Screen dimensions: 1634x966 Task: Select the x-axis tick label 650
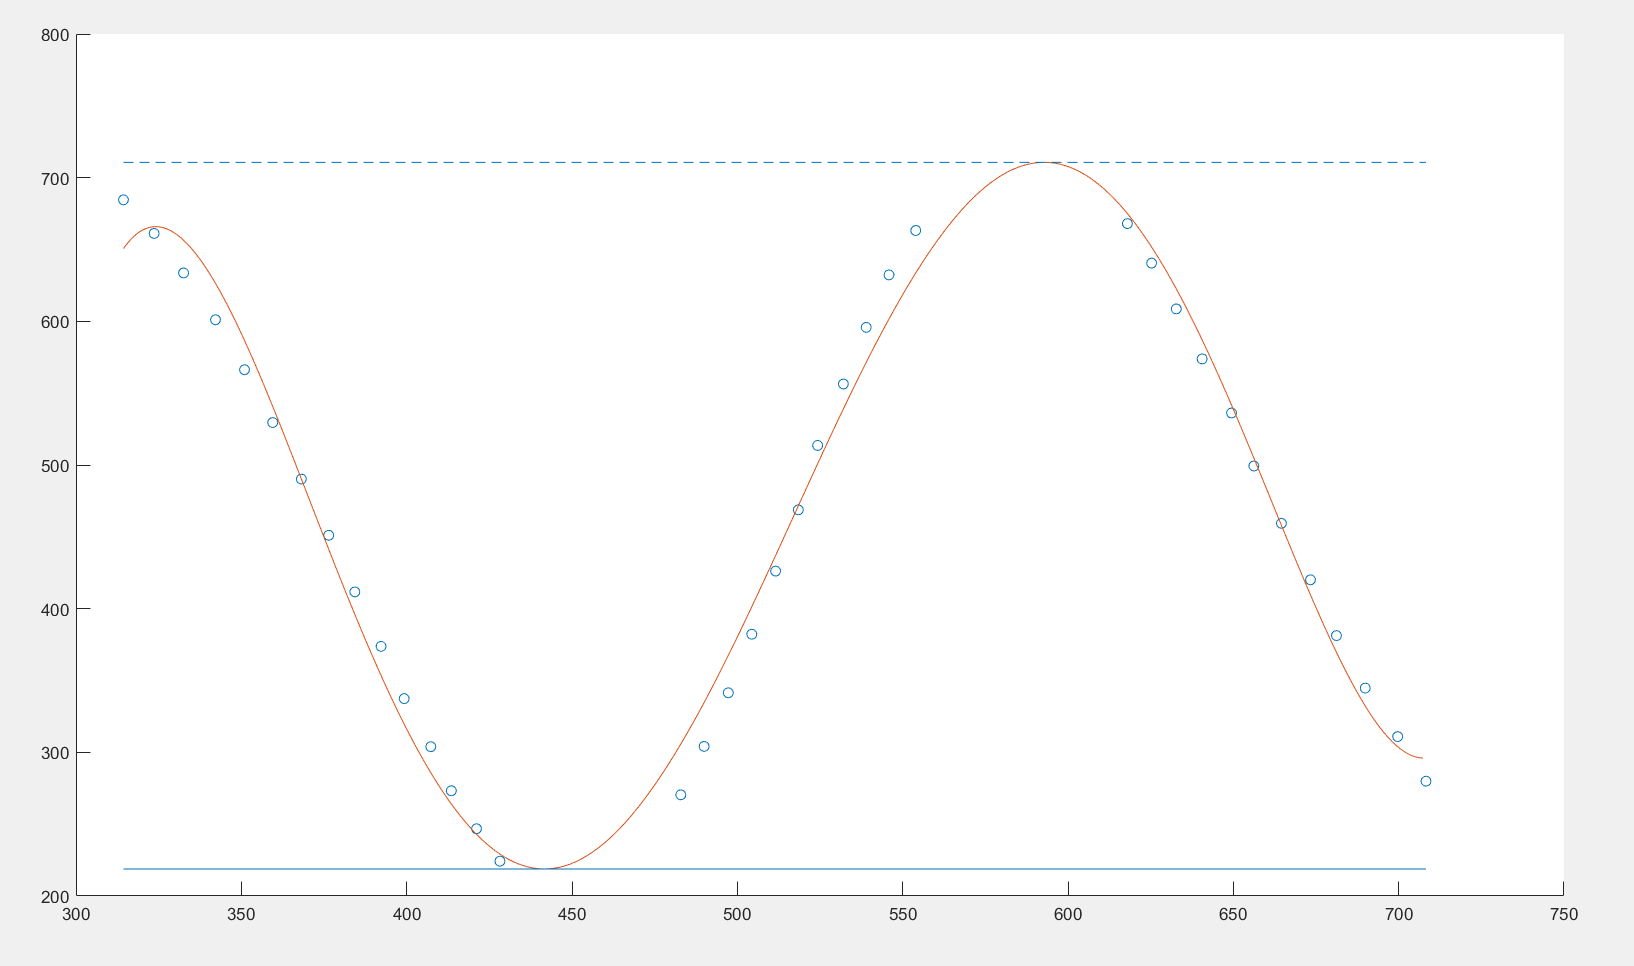1233,914
